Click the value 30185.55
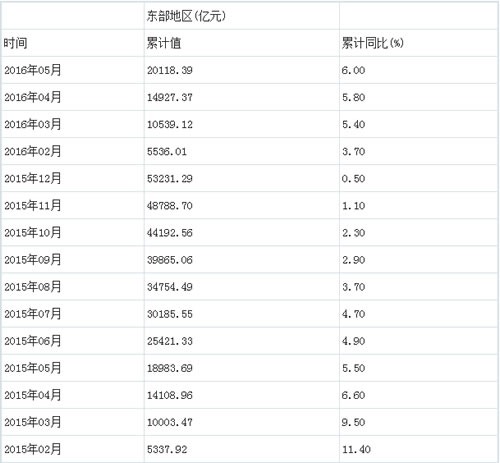This screenshot has width=500, height=463. (170, 314)
